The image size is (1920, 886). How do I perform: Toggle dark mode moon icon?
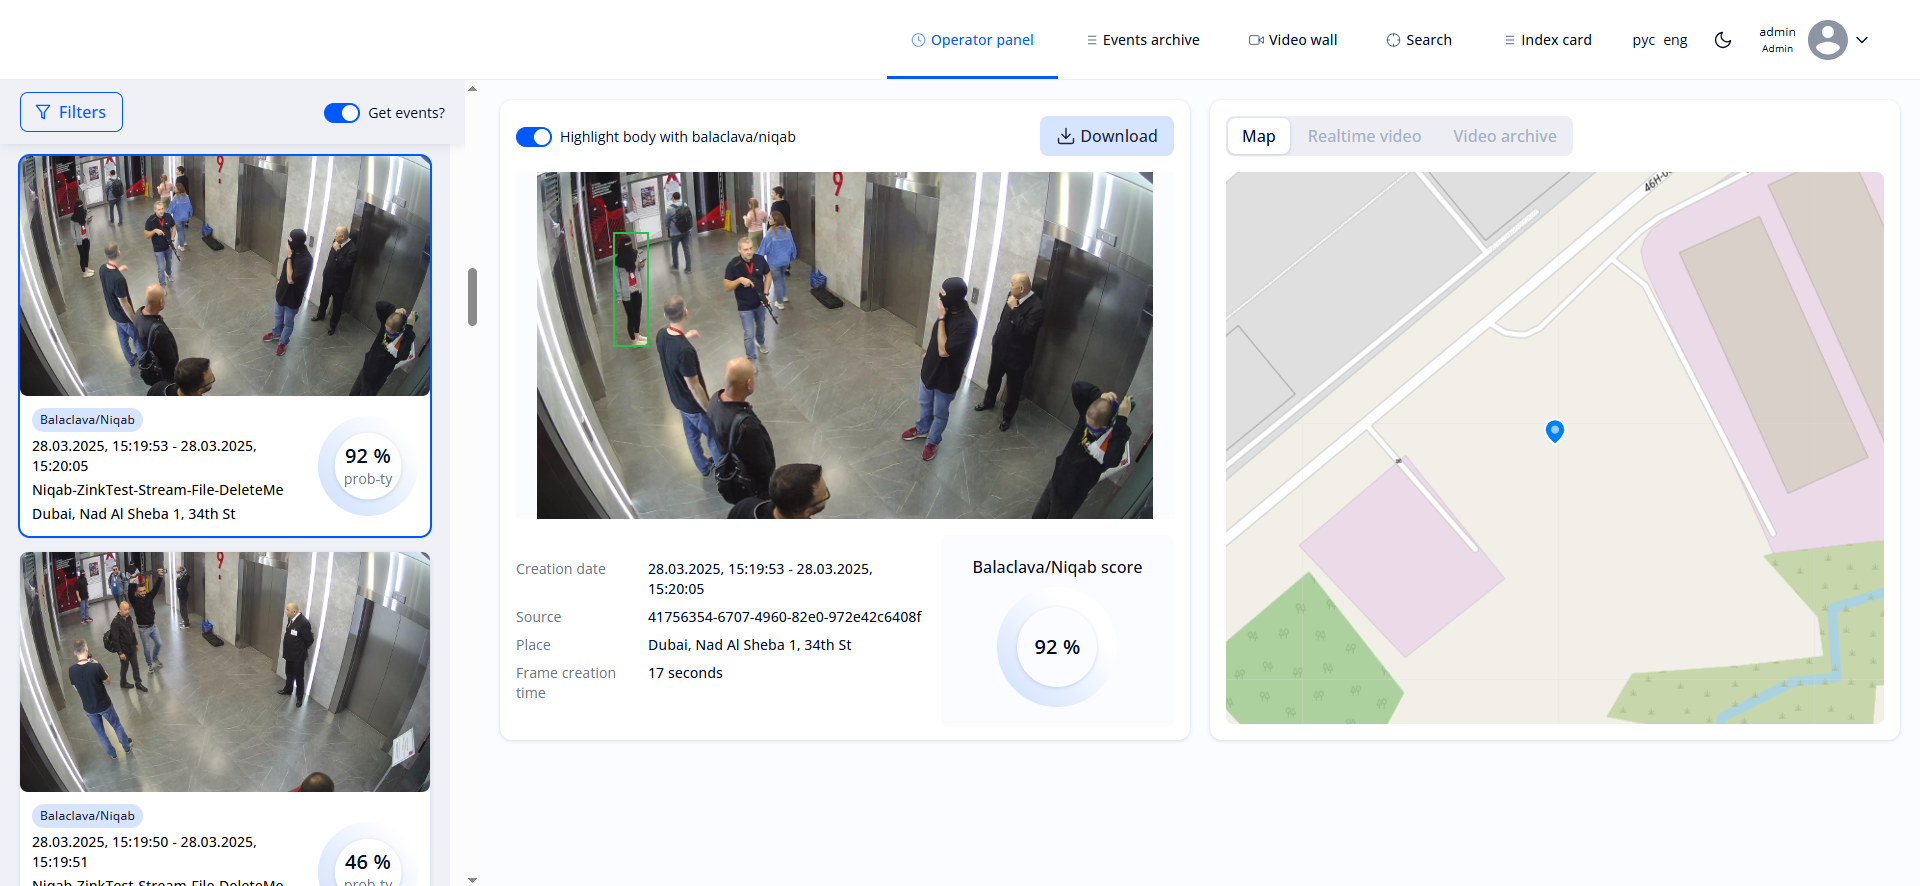(x=1723, y=40)
